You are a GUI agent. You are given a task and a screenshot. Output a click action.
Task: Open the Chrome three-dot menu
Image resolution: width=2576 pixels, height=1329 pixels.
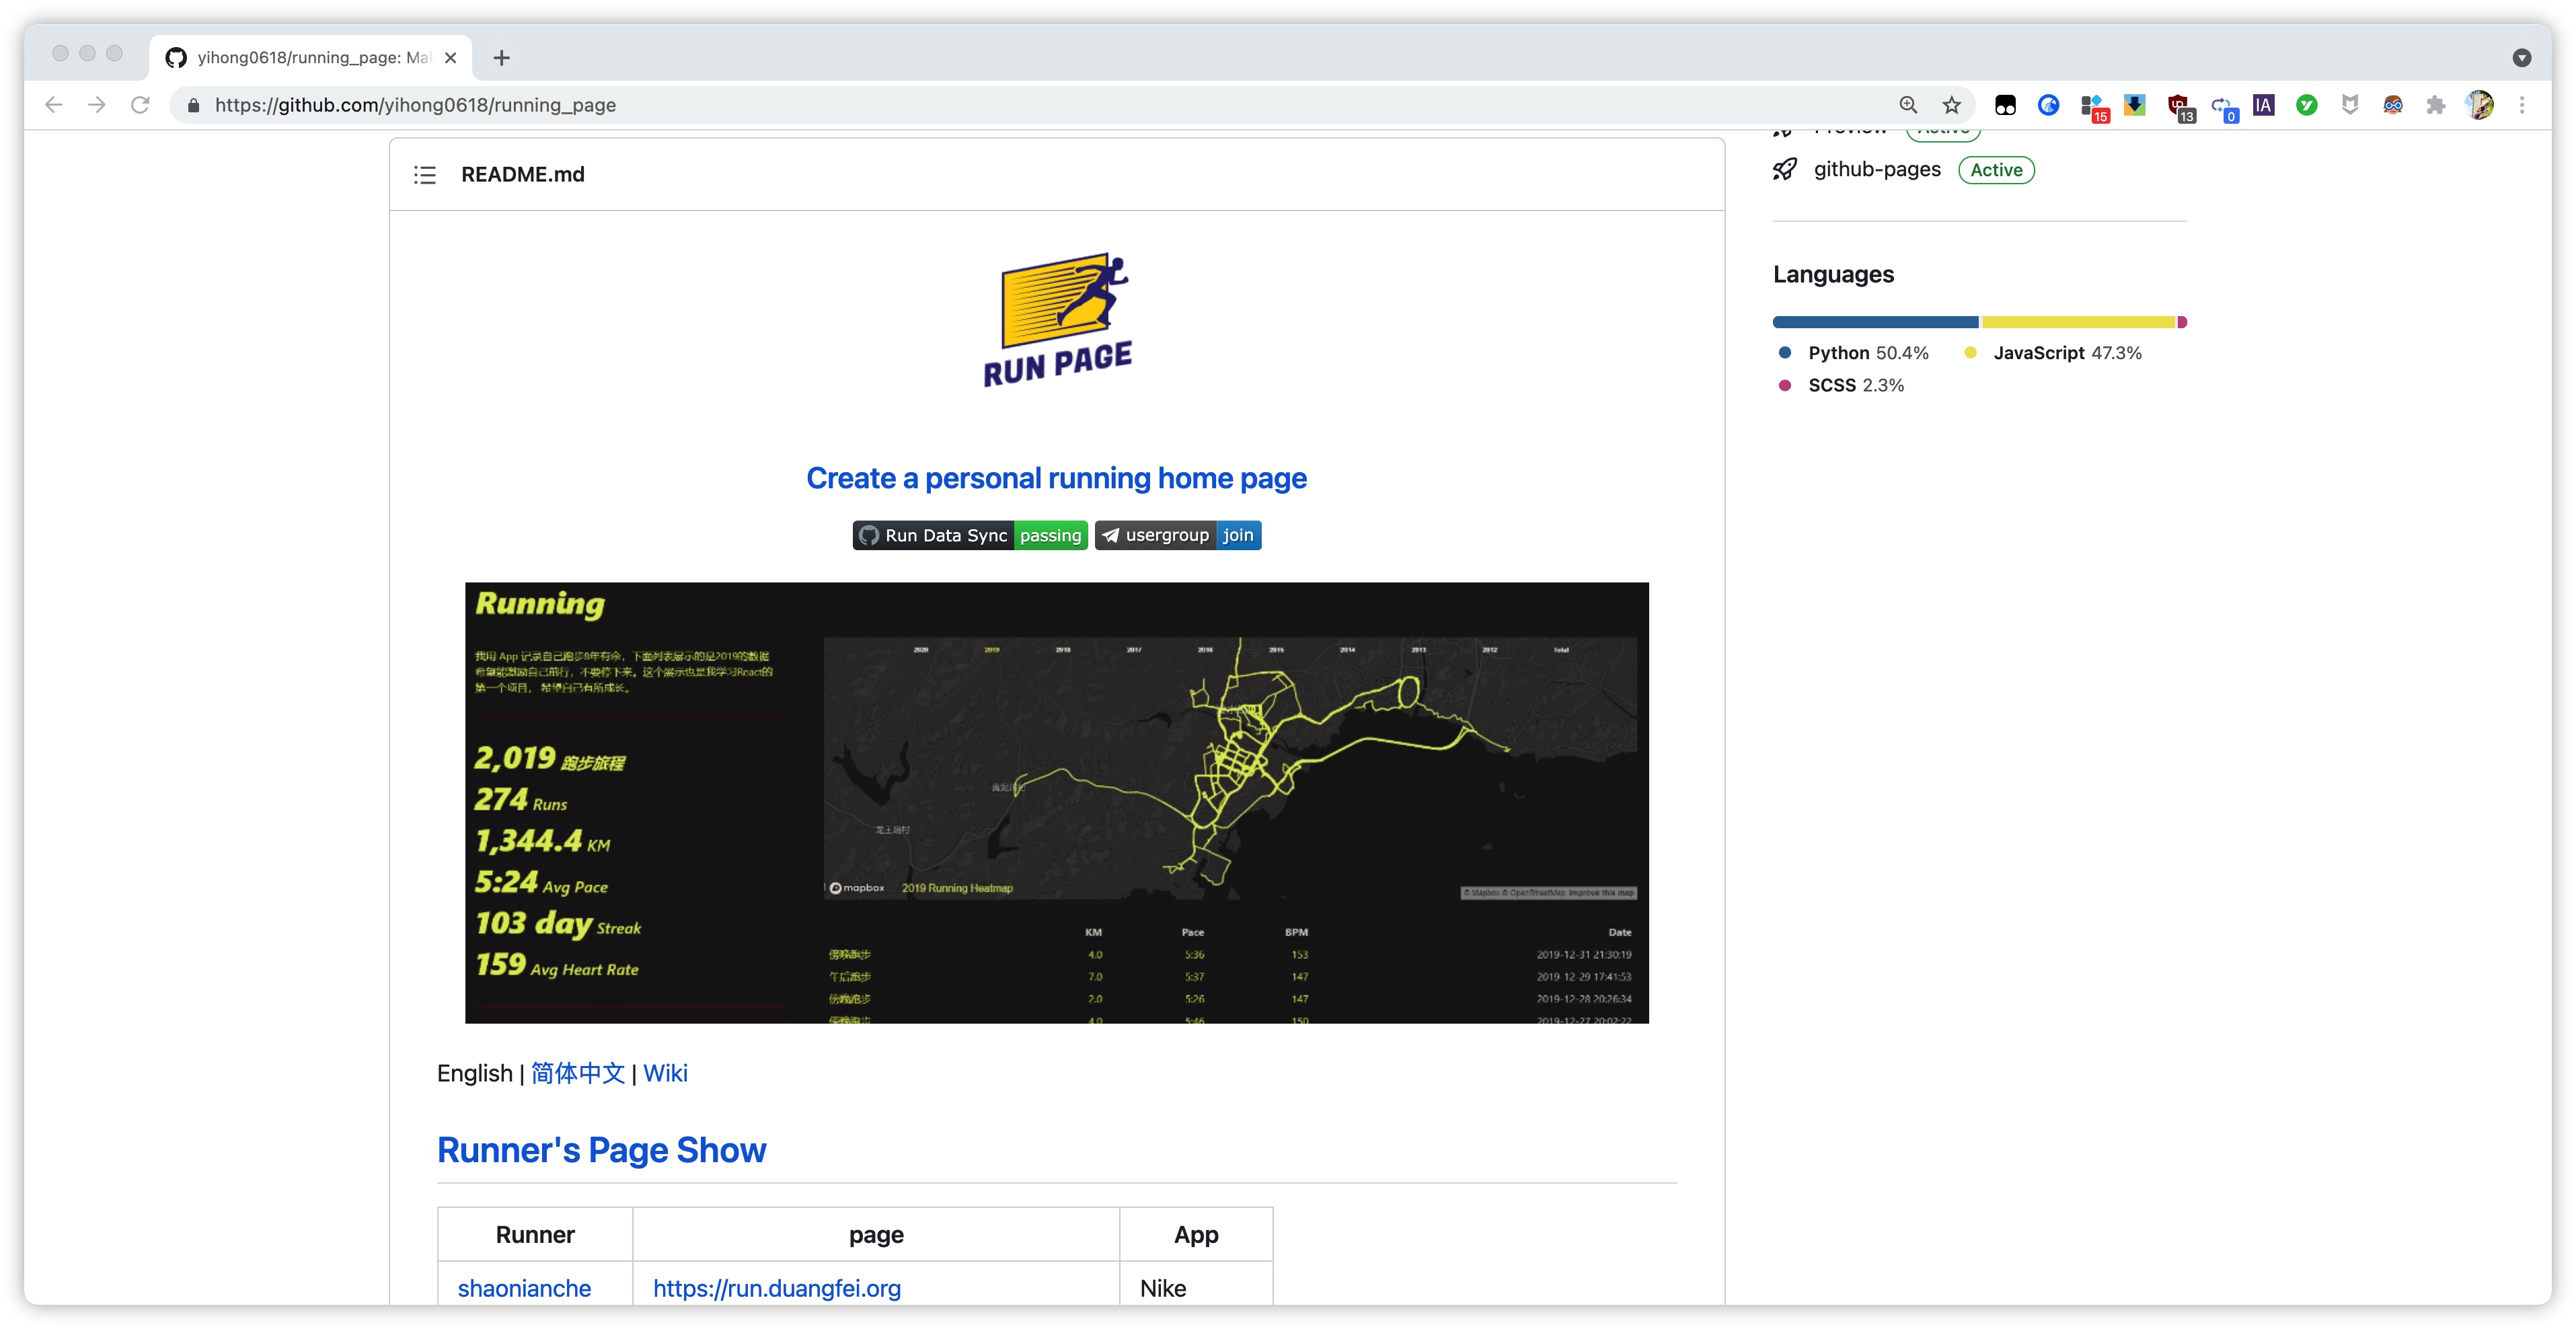coord(2522,105)
